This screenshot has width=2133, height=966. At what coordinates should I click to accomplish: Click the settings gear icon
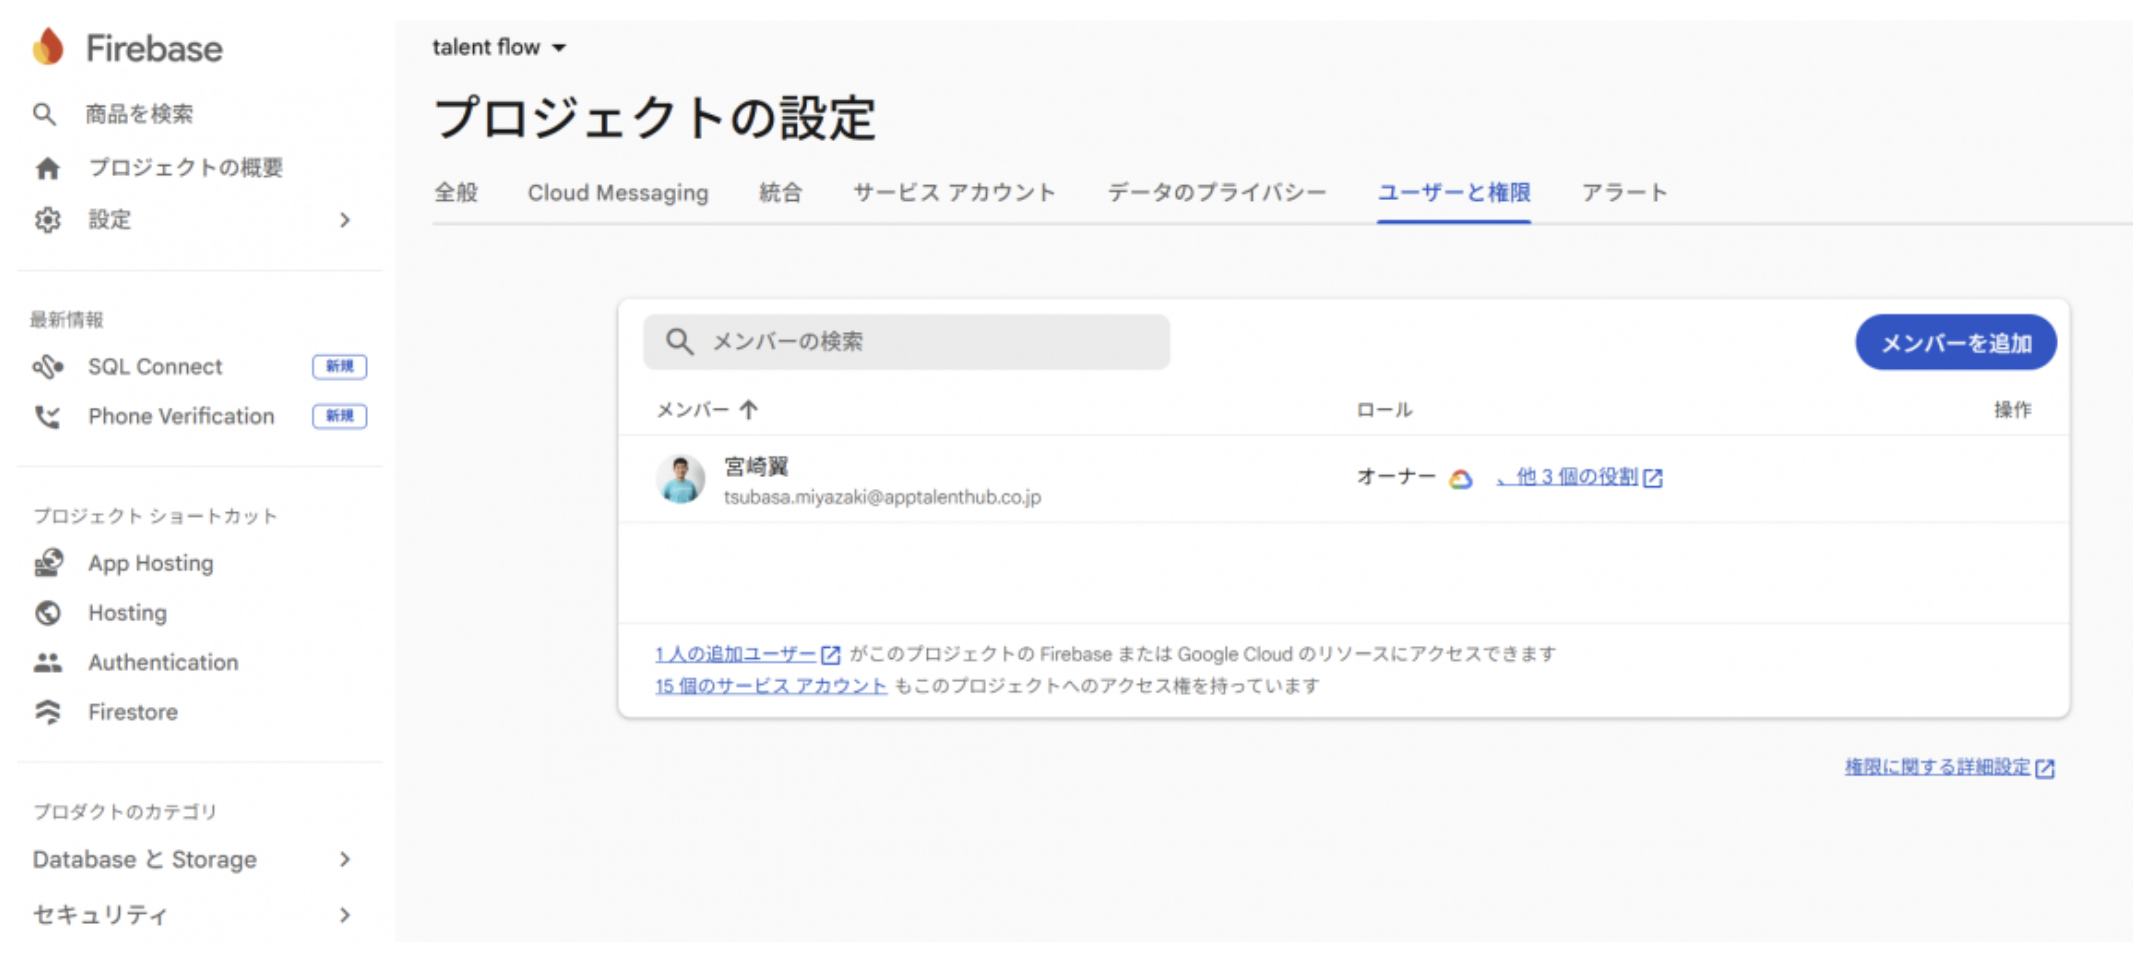tap(47, 220)
